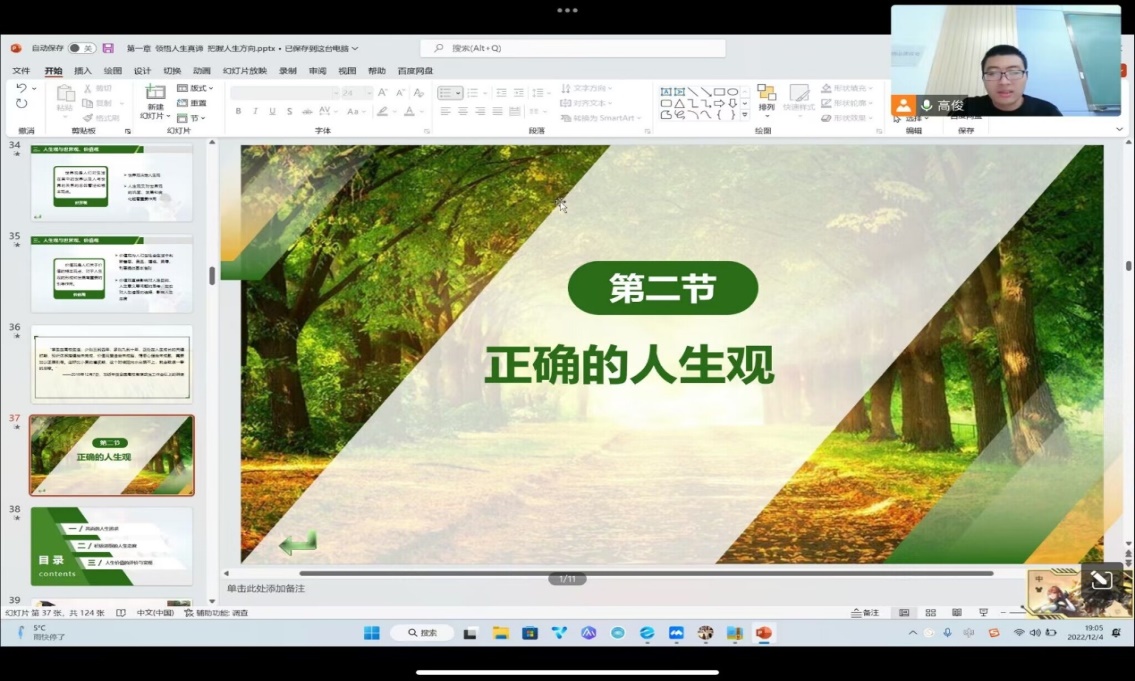Screen dimensions: 1135x681
Task: Switch to Slide Sorter view icon
Action: click(x=930, y=613)
